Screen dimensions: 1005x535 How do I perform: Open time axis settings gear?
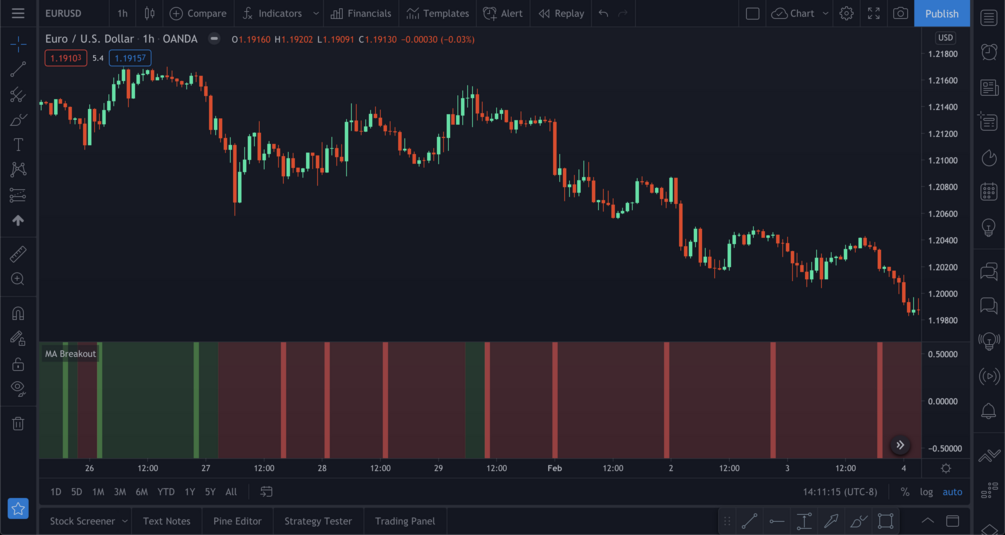[945, 468]
